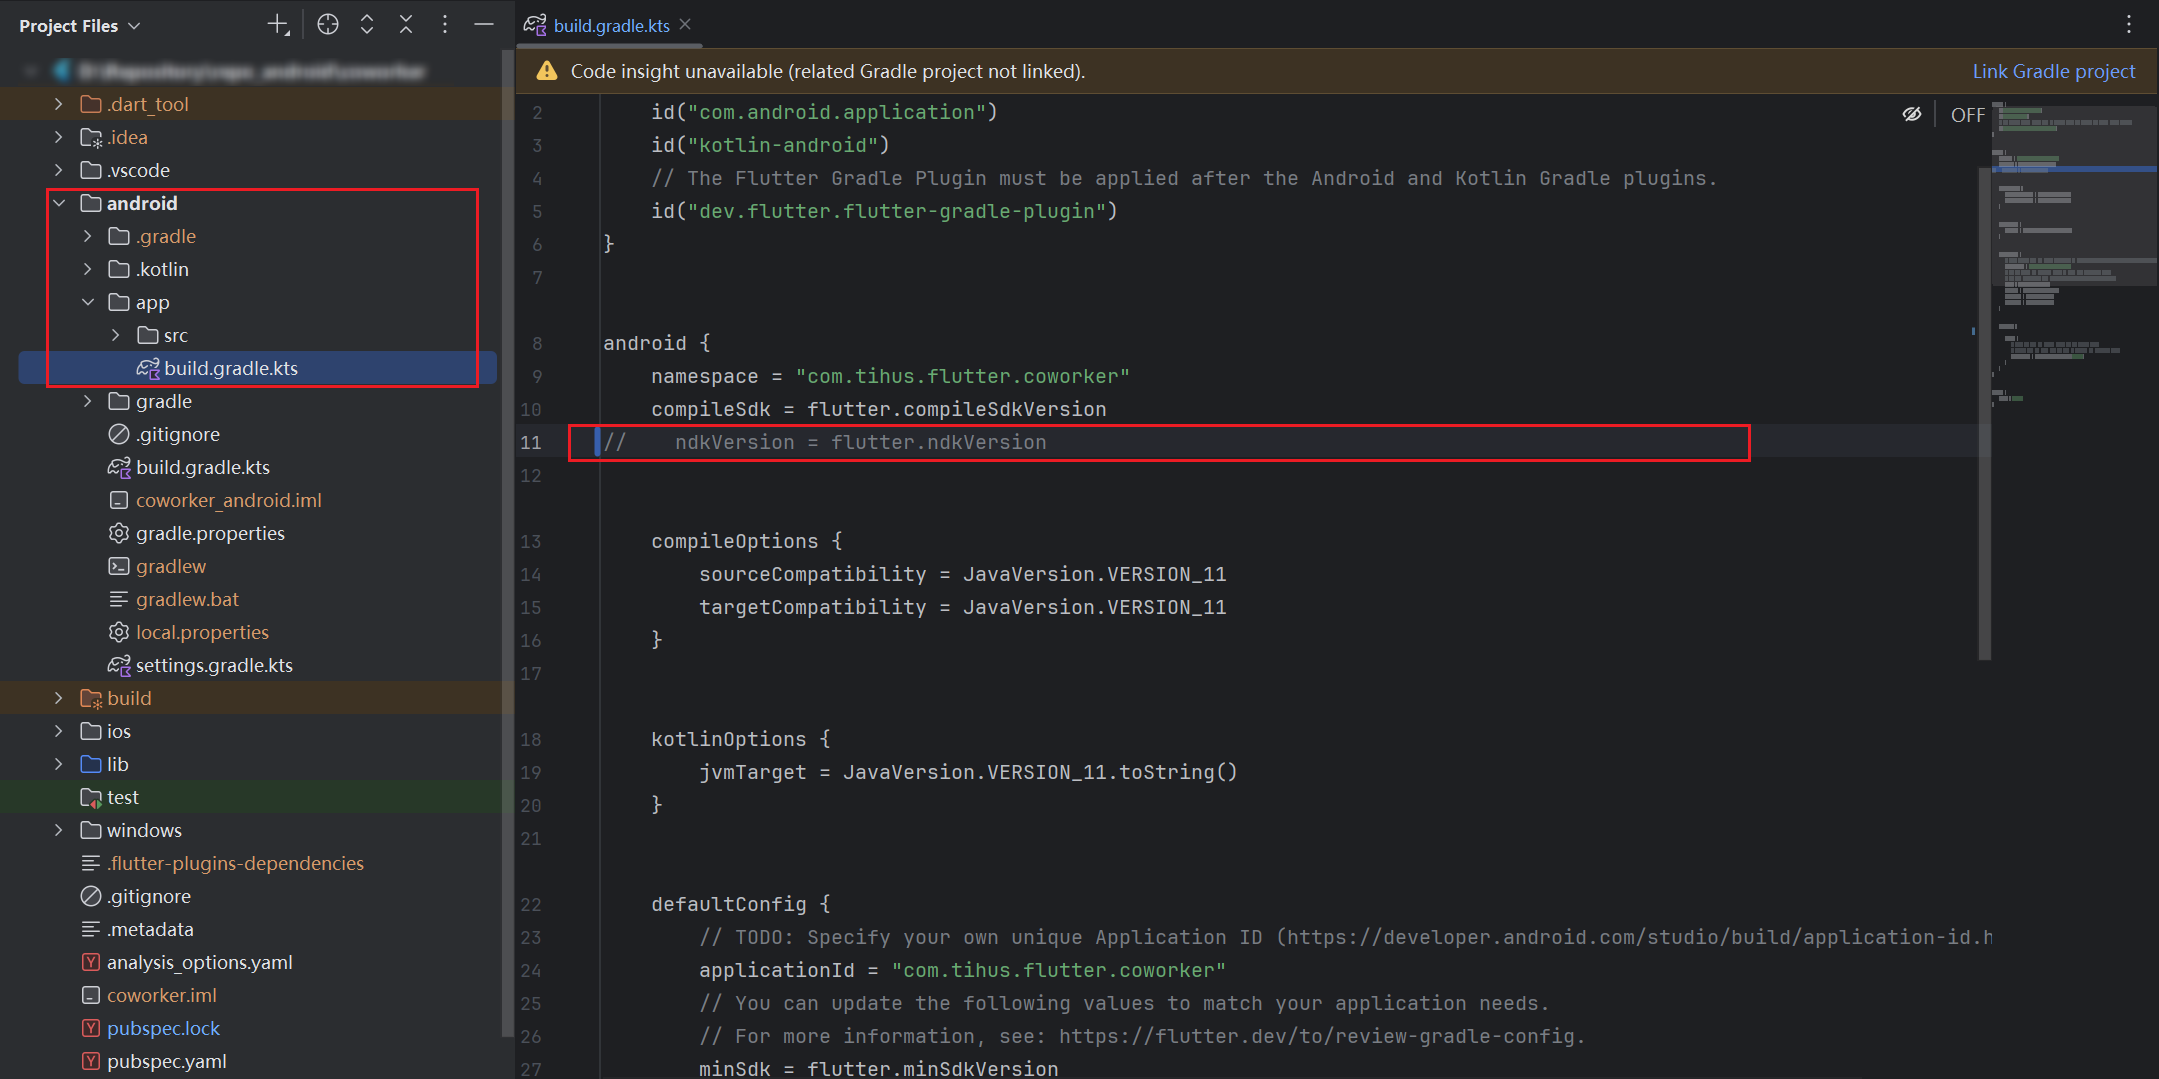Open the Project Files view dropdown
Screen dimensions: 2159x1079
click(x=79, y=25)
